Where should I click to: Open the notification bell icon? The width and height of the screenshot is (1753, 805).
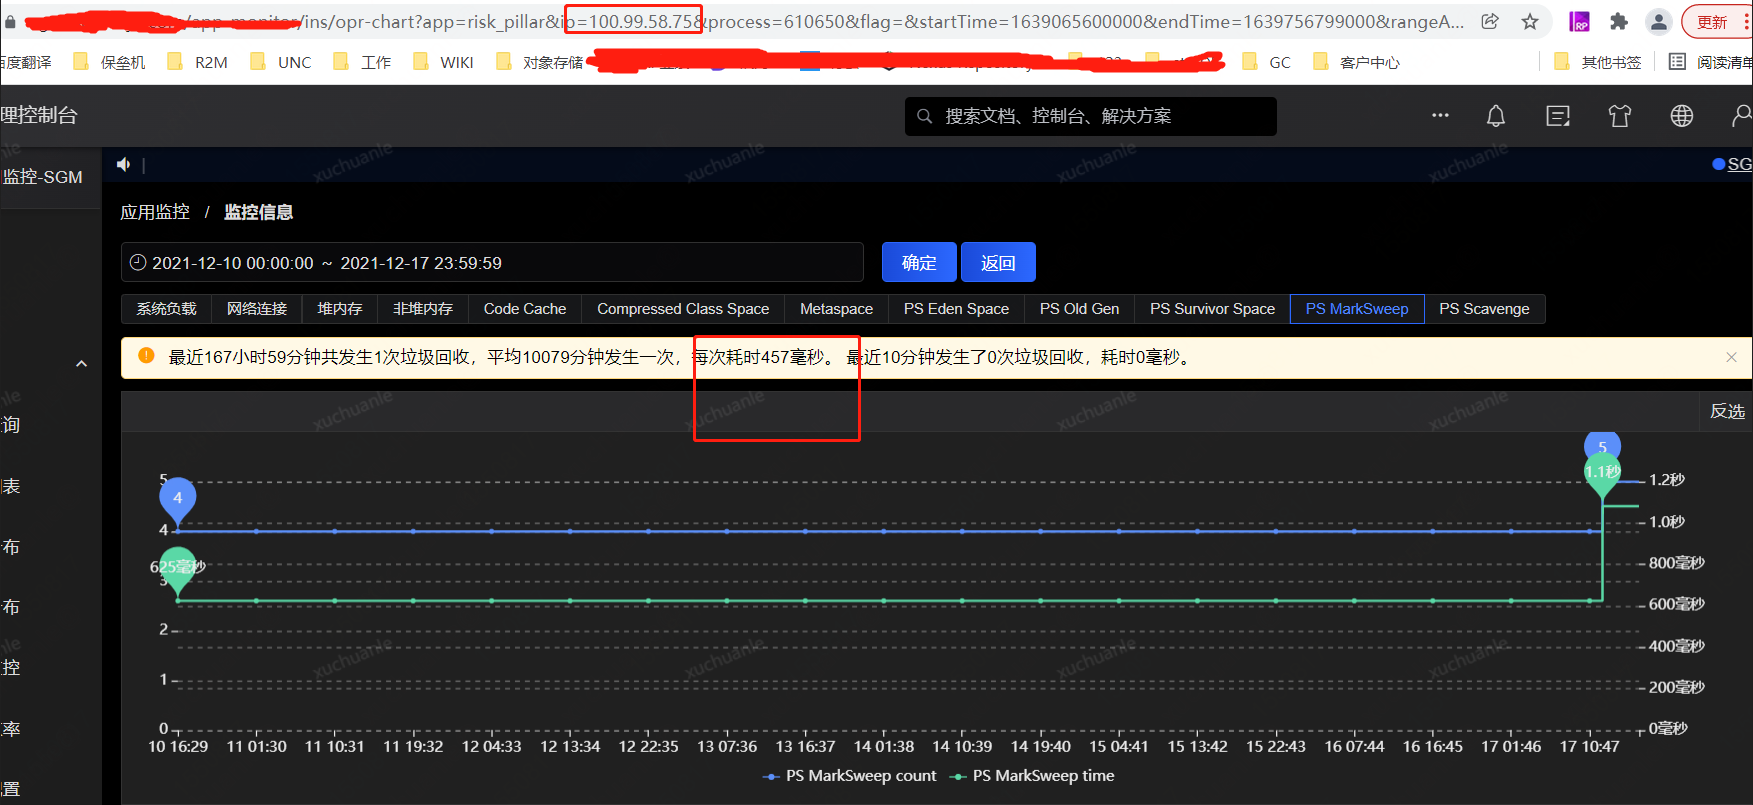(1495, 116)
